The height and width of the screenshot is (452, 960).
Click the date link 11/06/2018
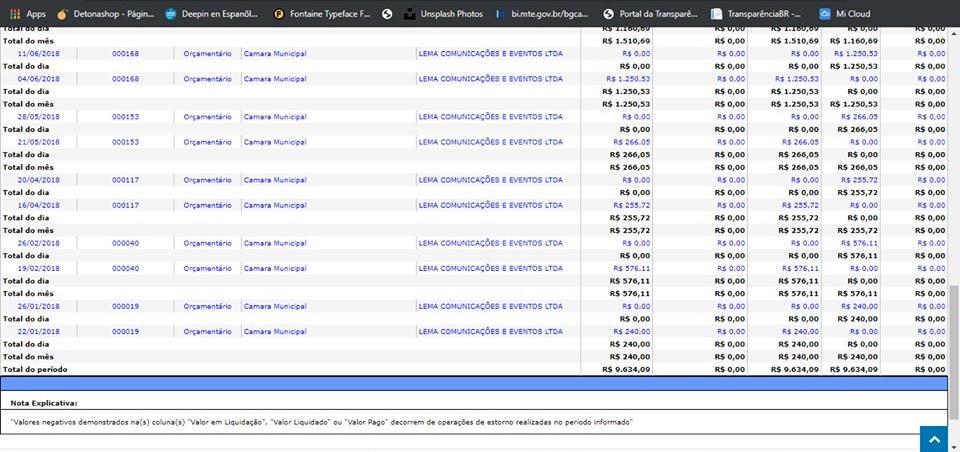point(37,53)
